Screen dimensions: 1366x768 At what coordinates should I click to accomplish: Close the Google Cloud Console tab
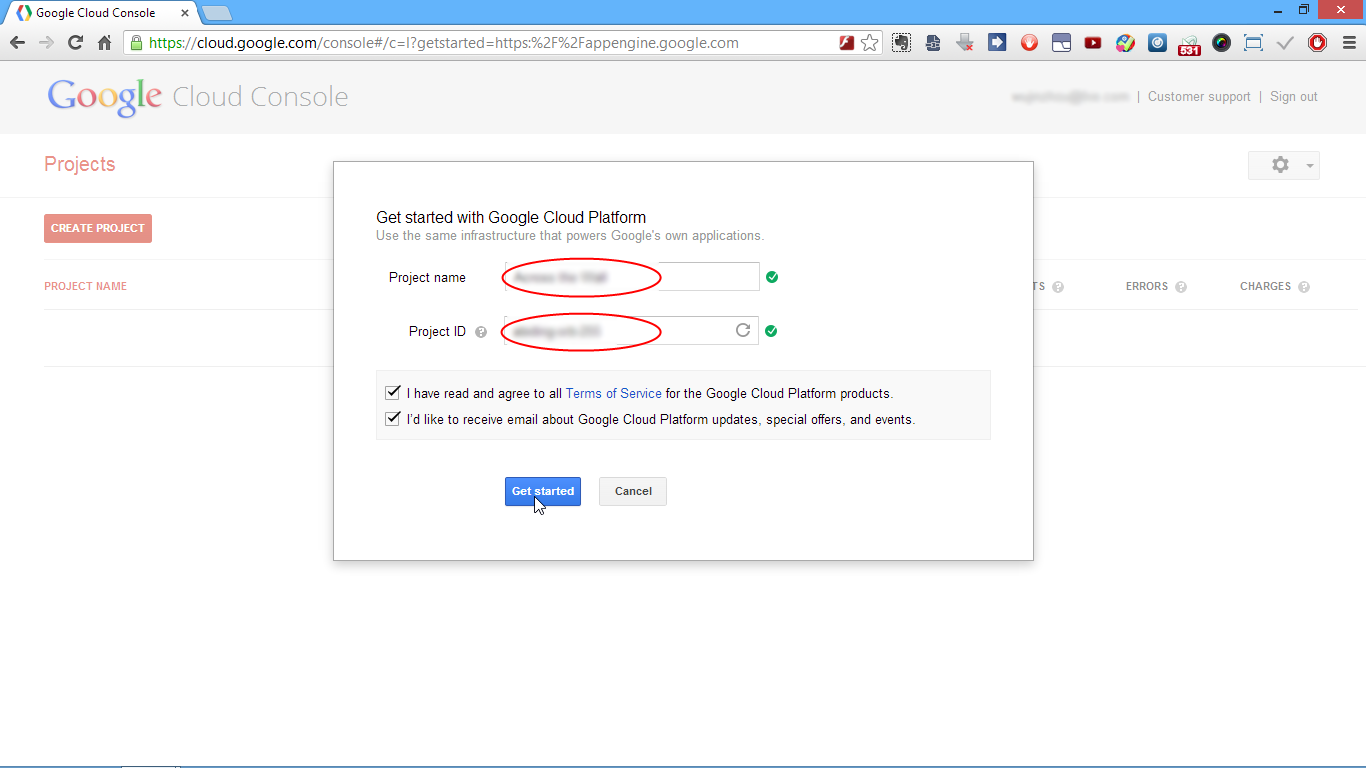pos(185,13)
